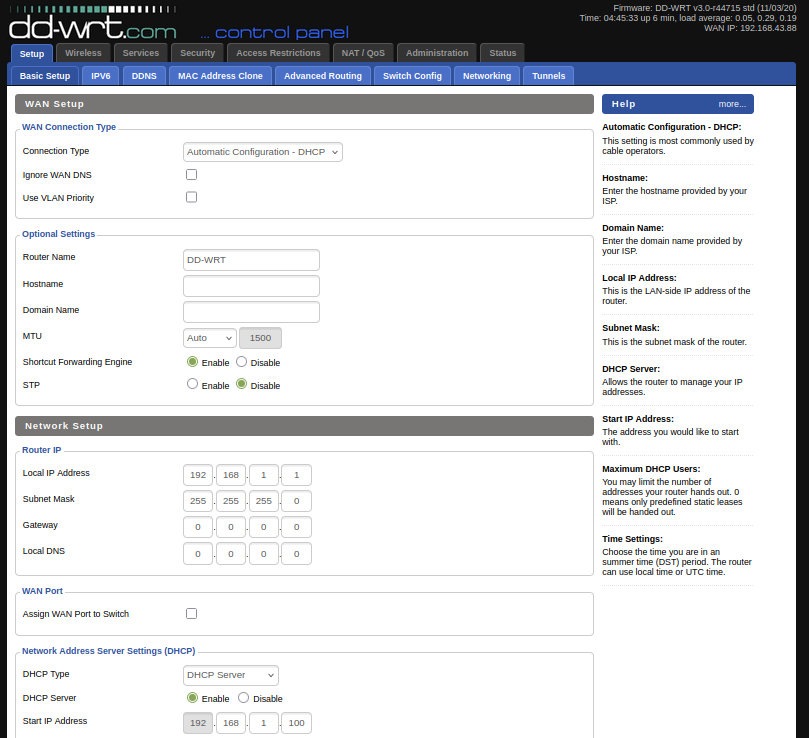The width and height of the screenshot is (809, 738).
Task: Click the WAN IP: 192.168.43.88 text
Action: click(750, 28)
